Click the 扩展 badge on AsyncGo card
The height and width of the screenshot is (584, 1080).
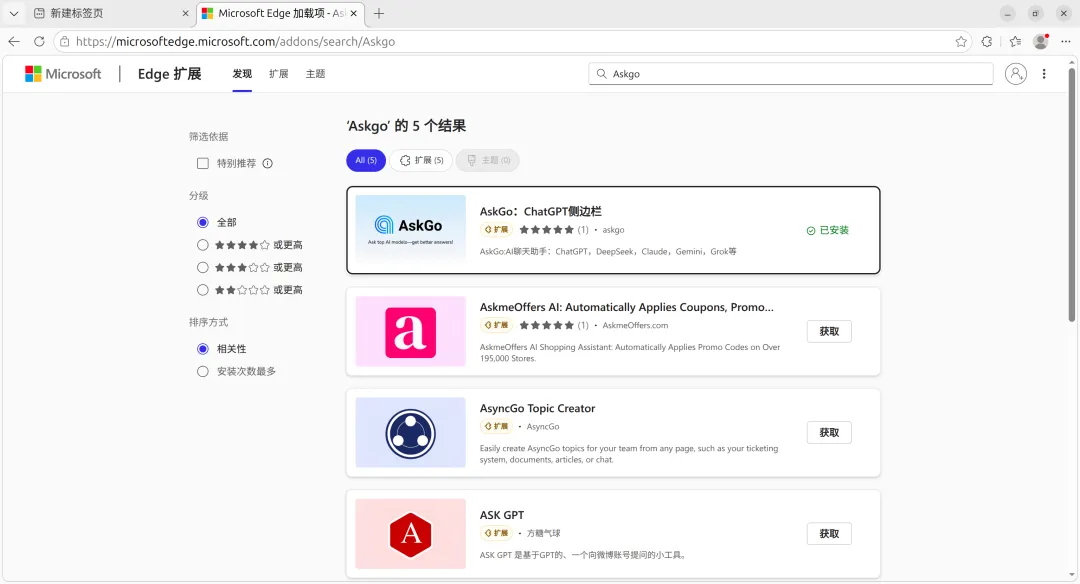496,426
